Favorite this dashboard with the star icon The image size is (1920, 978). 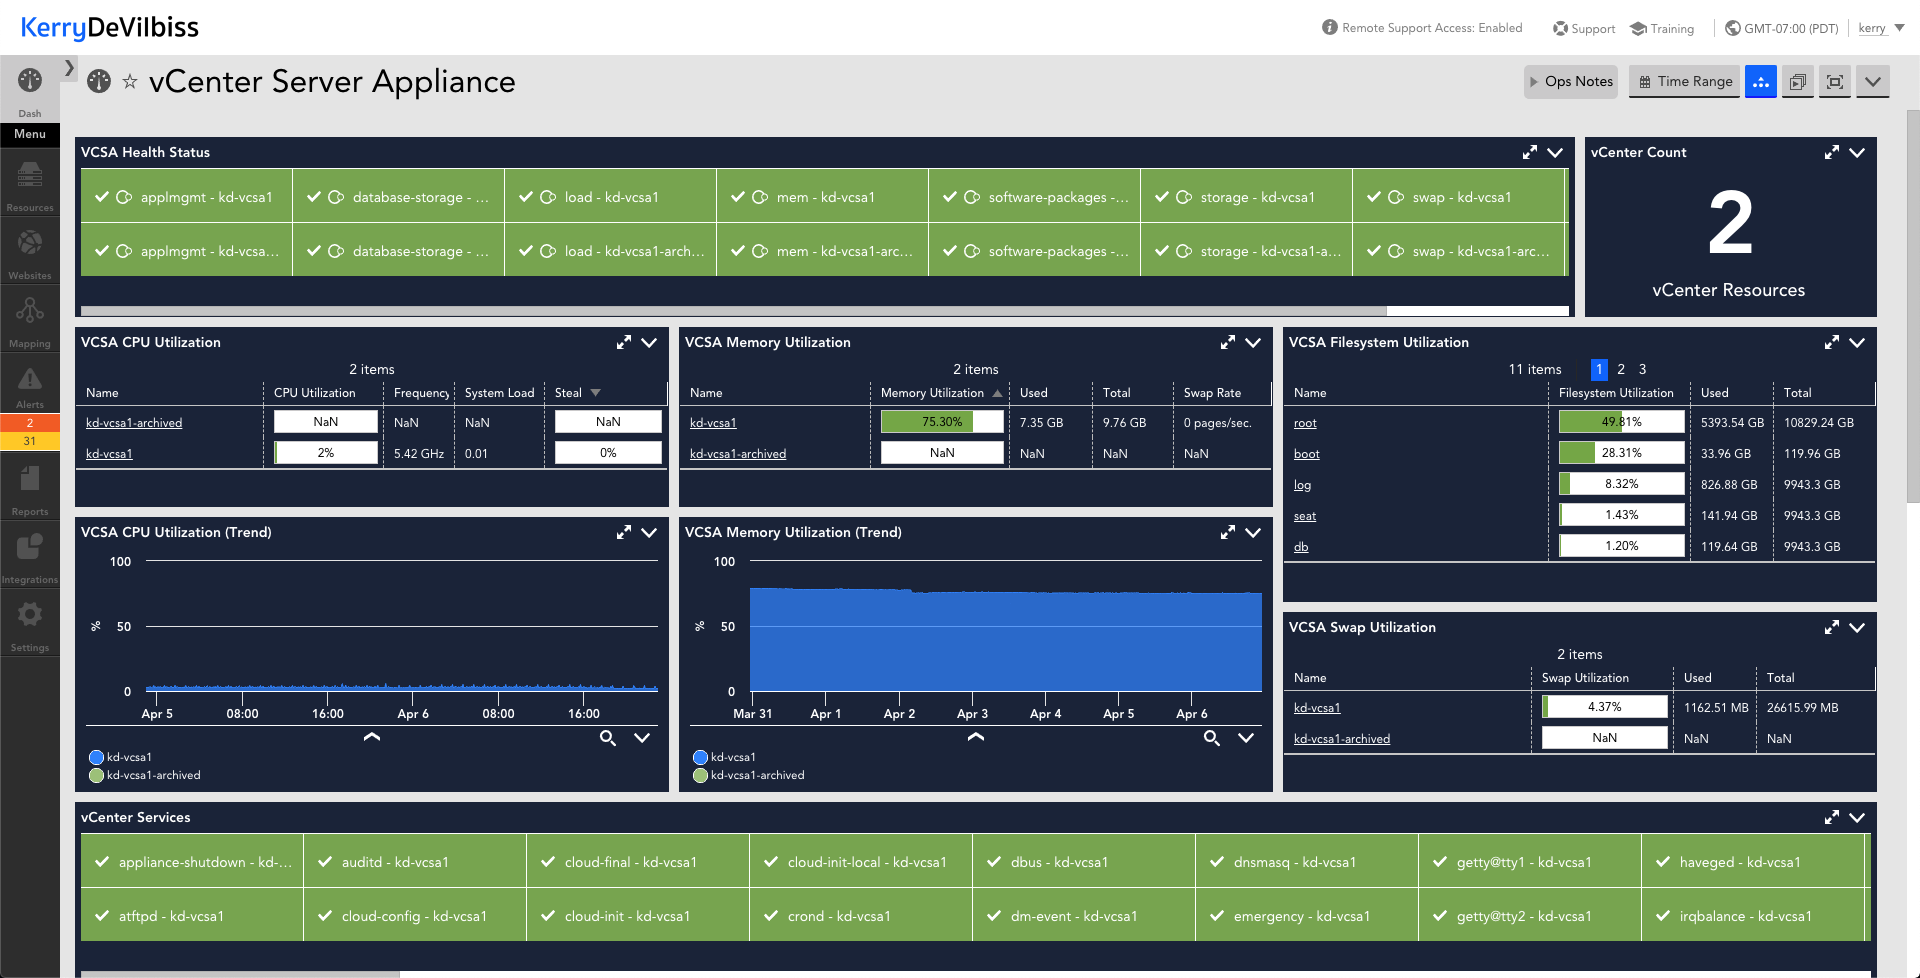[x=130, y=82]
